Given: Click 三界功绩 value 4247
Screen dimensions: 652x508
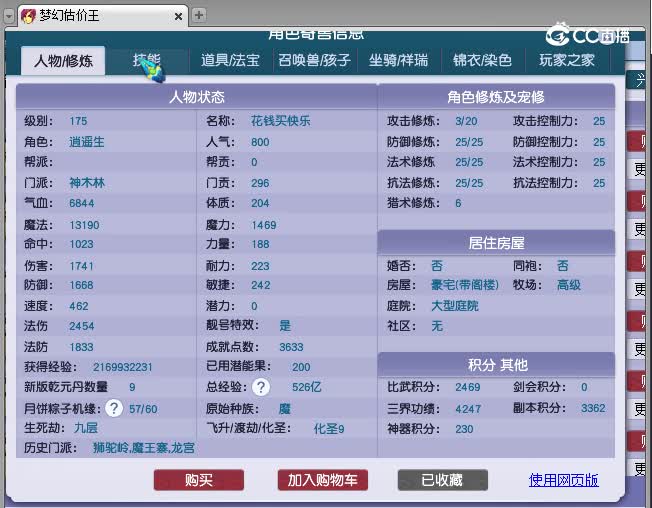Looking at the screenshot, I should [x=468, y=409].
